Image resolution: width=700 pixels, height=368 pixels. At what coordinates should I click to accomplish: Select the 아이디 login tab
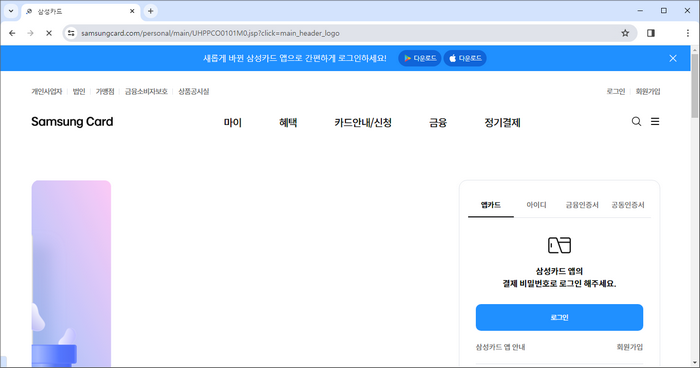(x=537, y=205)
